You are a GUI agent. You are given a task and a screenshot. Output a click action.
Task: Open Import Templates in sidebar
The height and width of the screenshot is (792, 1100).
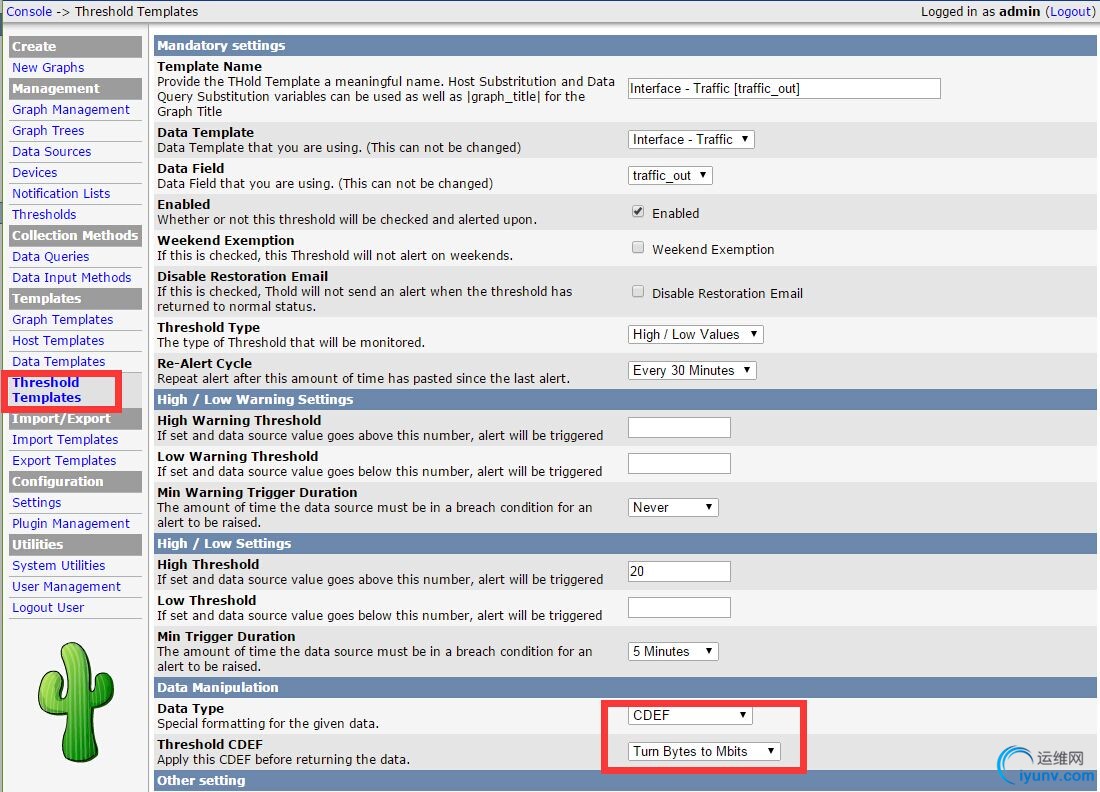65,440
